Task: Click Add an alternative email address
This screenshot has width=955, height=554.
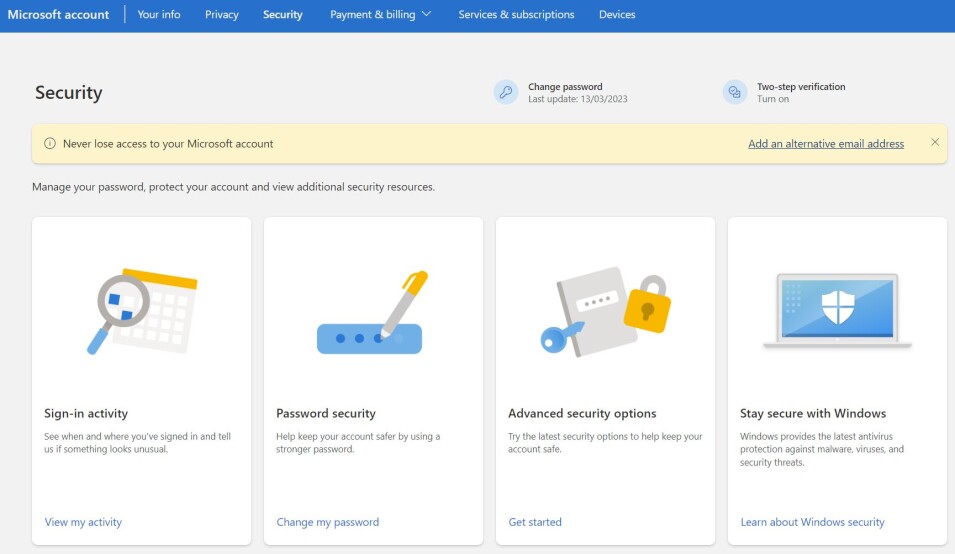Action: [826, 144]
